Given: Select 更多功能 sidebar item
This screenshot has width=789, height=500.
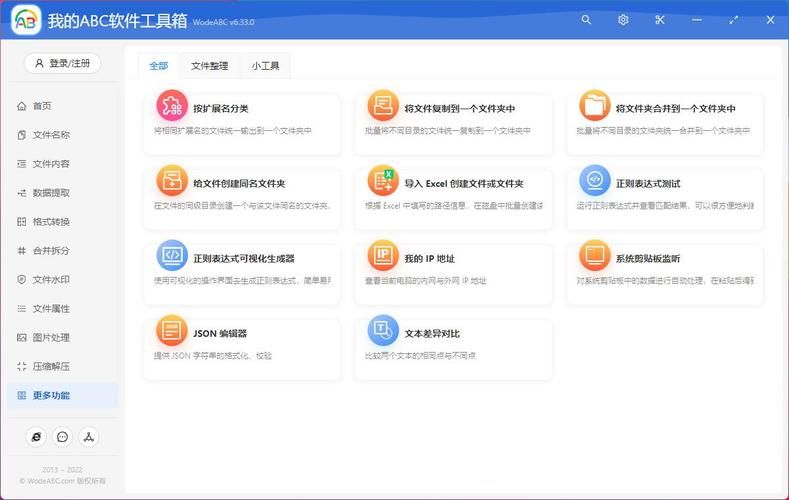Looking at the screenshot, I should click(62, 395).
